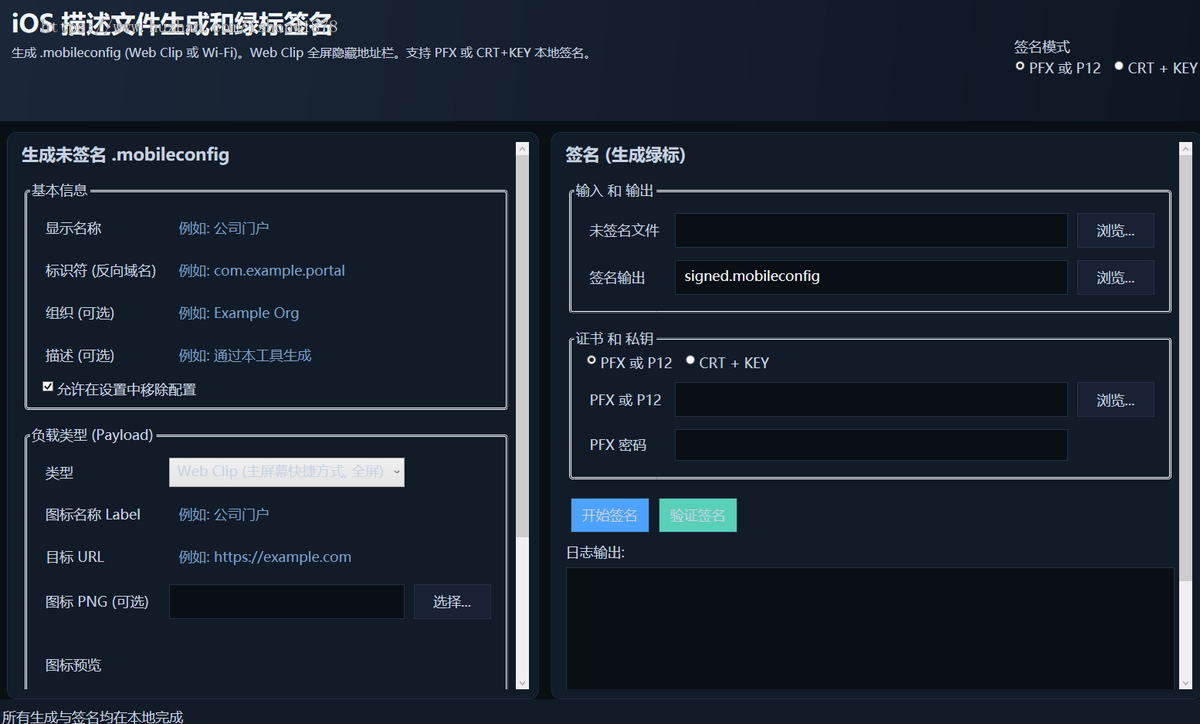Click the 验证签名 button
This screenshot has width=1200, height=724.
698,515
